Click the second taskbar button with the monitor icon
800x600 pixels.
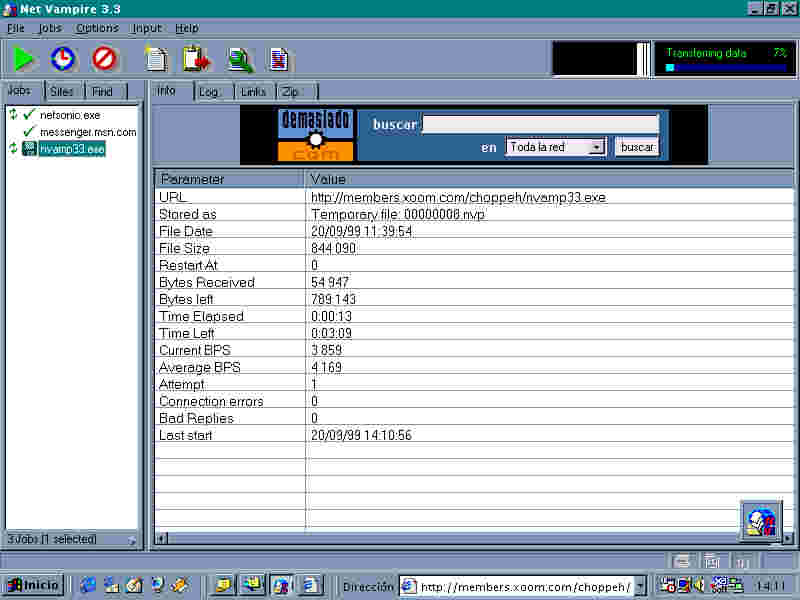[252, 585]
